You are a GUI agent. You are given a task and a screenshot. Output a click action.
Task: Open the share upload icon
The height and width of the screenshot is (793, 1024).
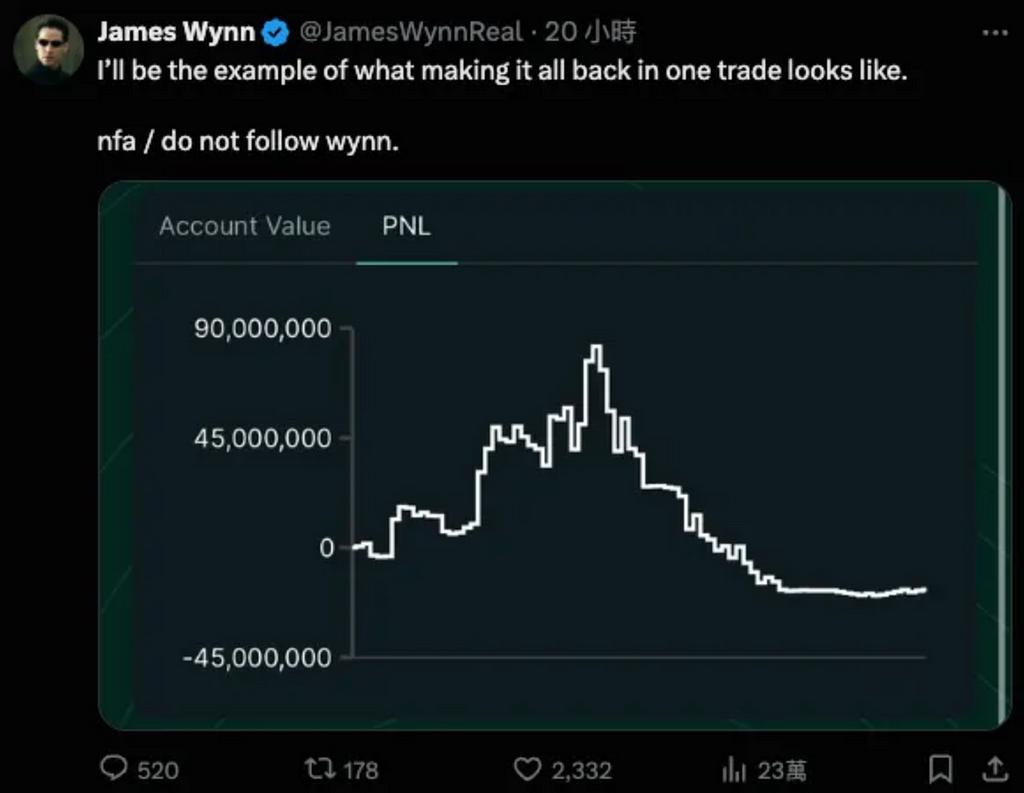[995, 769]
